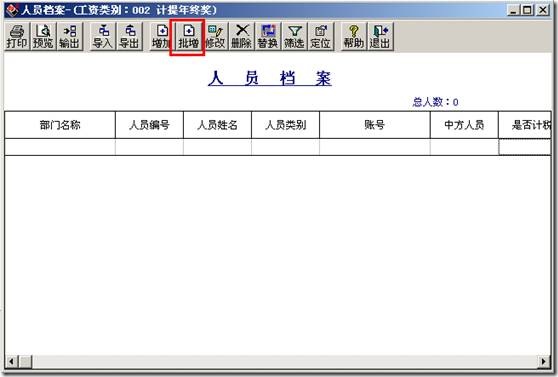Screen dimensions: 558x377
Task: Click the 中方人员 column header
Action: click(x=464, y=125)
